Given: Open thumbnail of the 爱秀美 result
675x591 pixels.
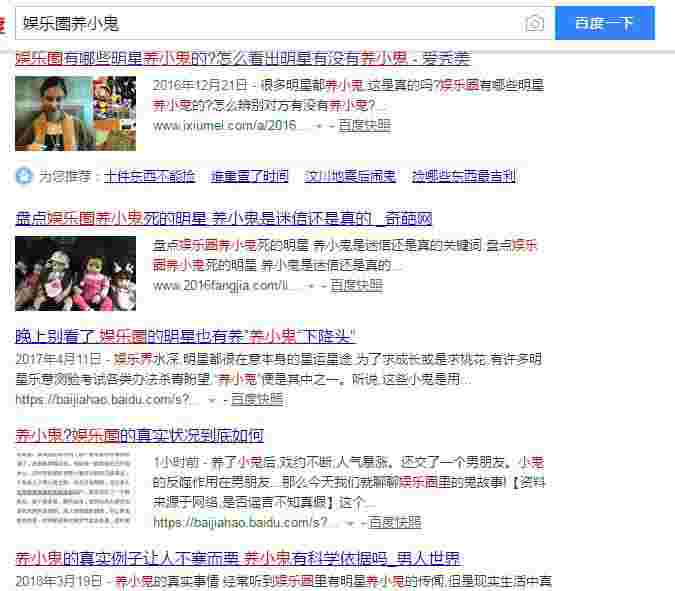Looking at the screenshot, I should click(x=75, y=114).
